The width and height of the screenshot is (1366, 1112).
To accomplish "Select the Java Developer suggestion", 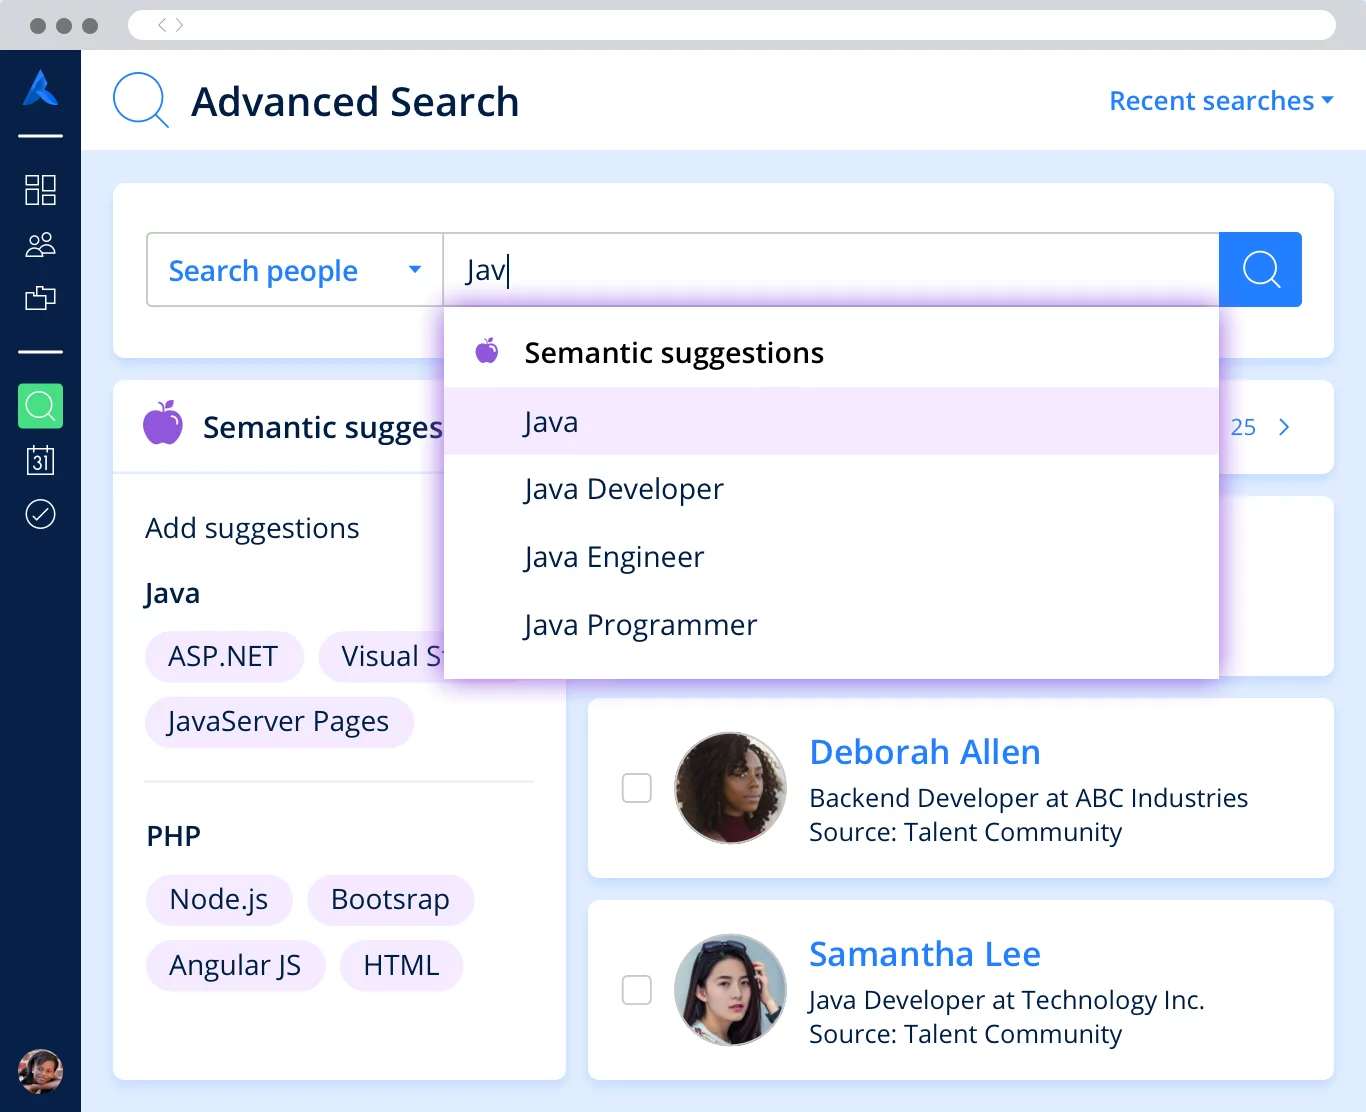I will click(x=623, y=489).
